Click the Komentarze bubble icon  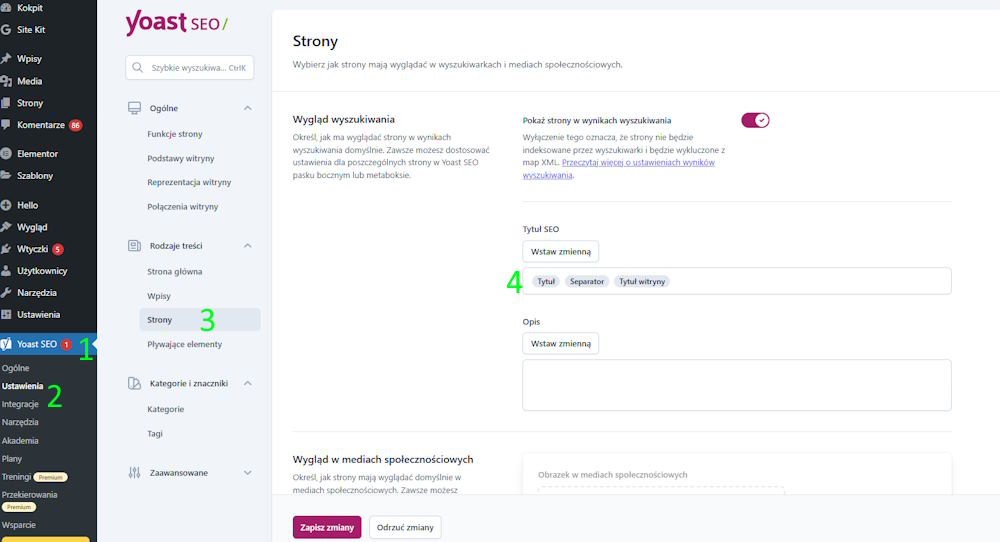[6, 125]
